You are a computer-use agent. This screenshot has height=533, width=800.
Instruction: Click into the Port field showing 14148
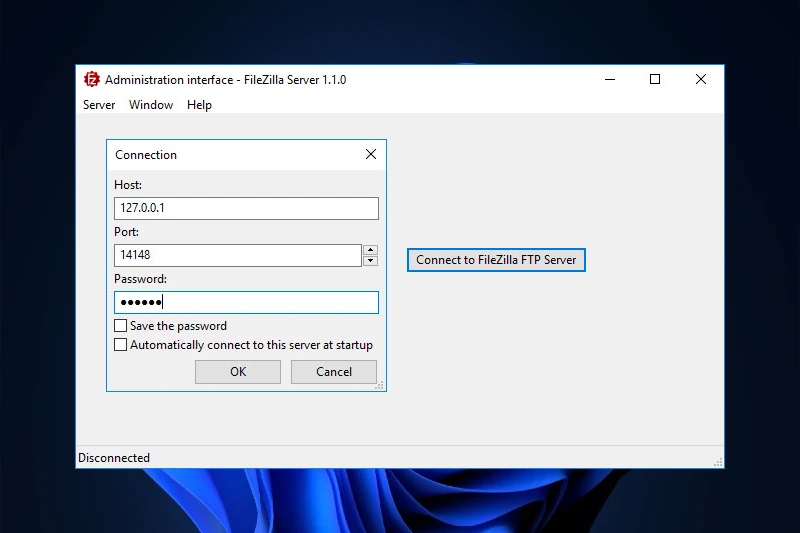pyautogui.click(x=237, y=256)
